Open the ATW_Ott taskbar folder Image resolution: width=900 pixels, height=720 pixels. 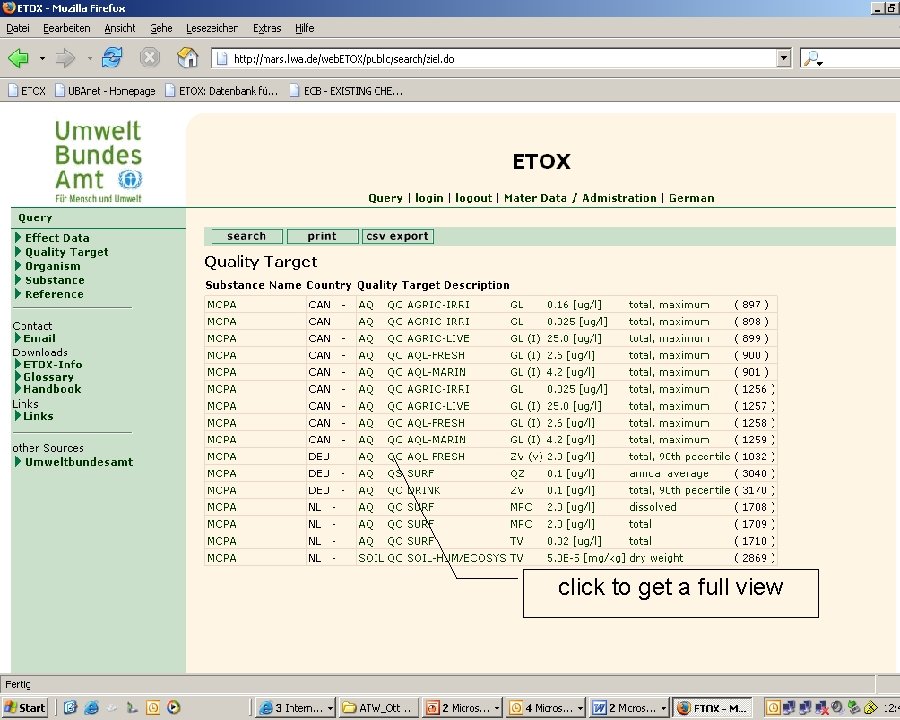(x=378, y=708)
